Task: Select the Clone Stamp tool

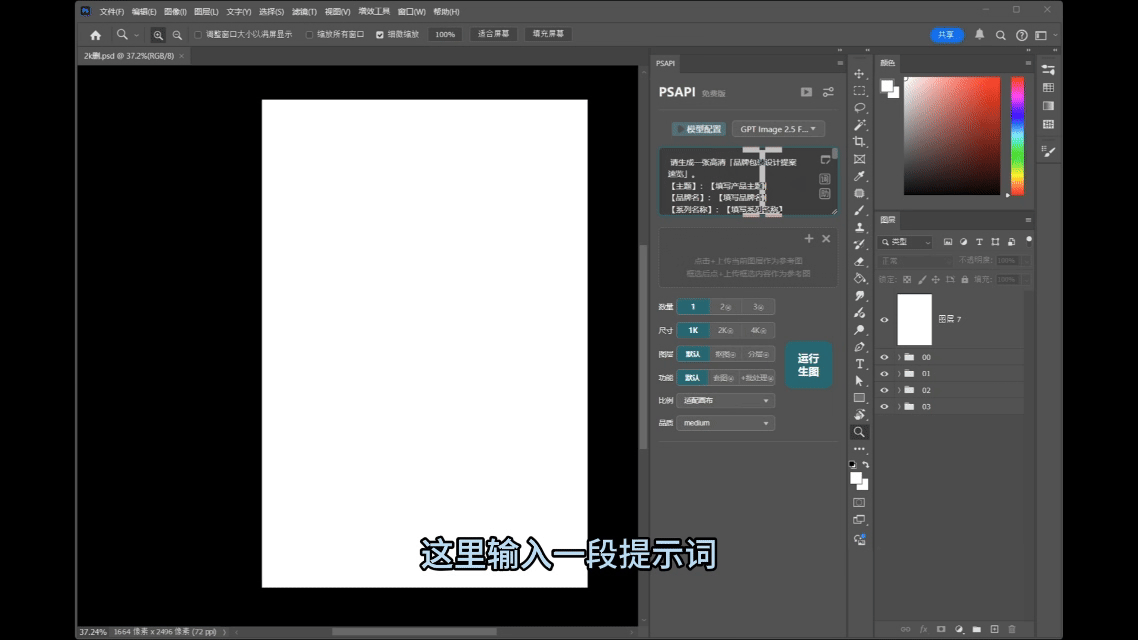Action: pos(859,227)
